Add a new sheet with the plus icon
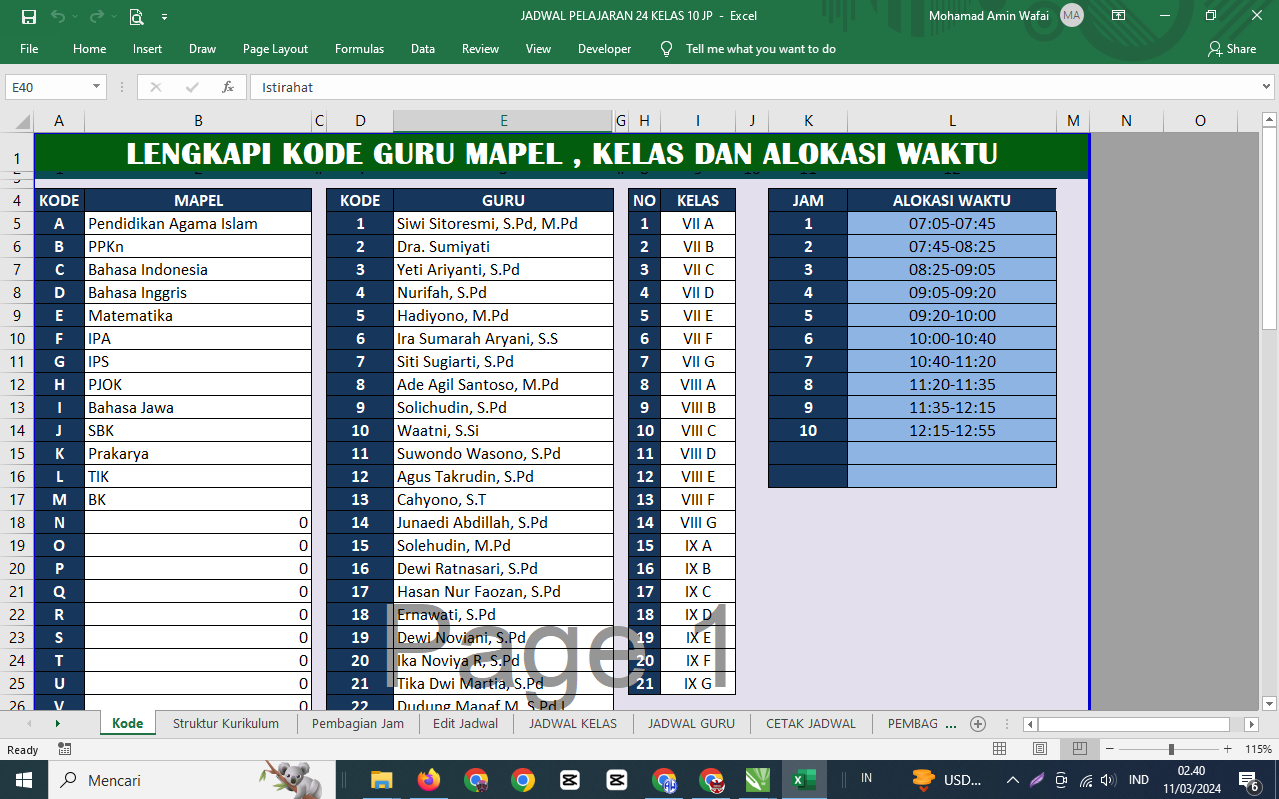The height and width of the screenshot is (799, 1279). [978, 724]
